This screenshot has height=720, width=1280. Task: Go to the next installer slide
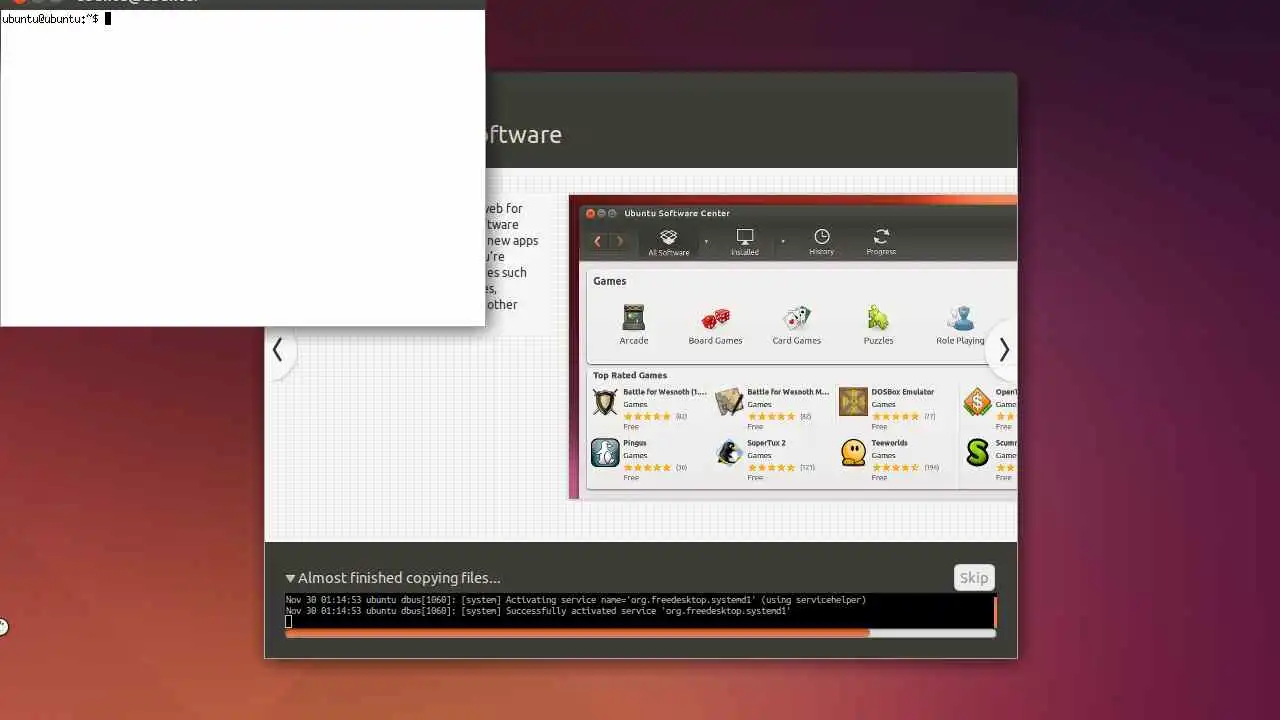tap(1003, 349)
